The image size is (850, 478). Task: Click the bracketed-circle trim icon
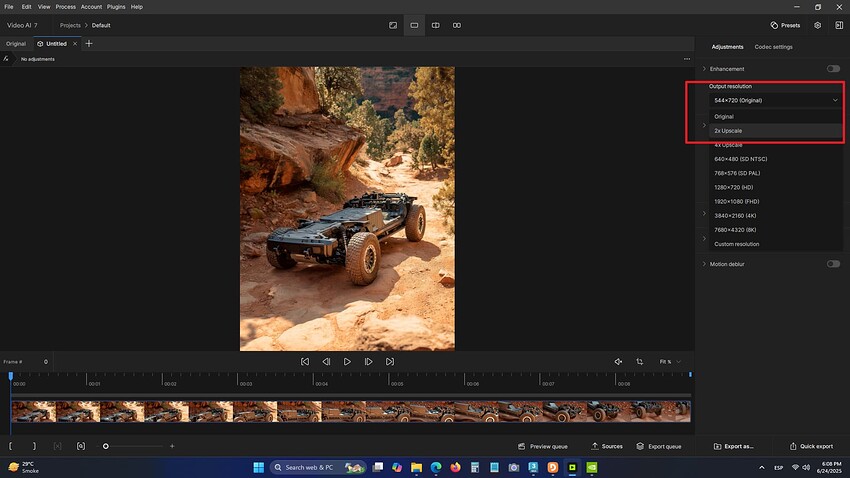81,446
